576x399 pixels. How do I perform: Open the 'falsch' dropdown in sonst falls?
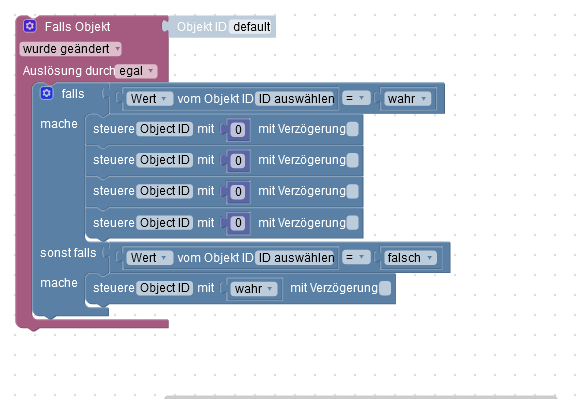tap(410, 258)
